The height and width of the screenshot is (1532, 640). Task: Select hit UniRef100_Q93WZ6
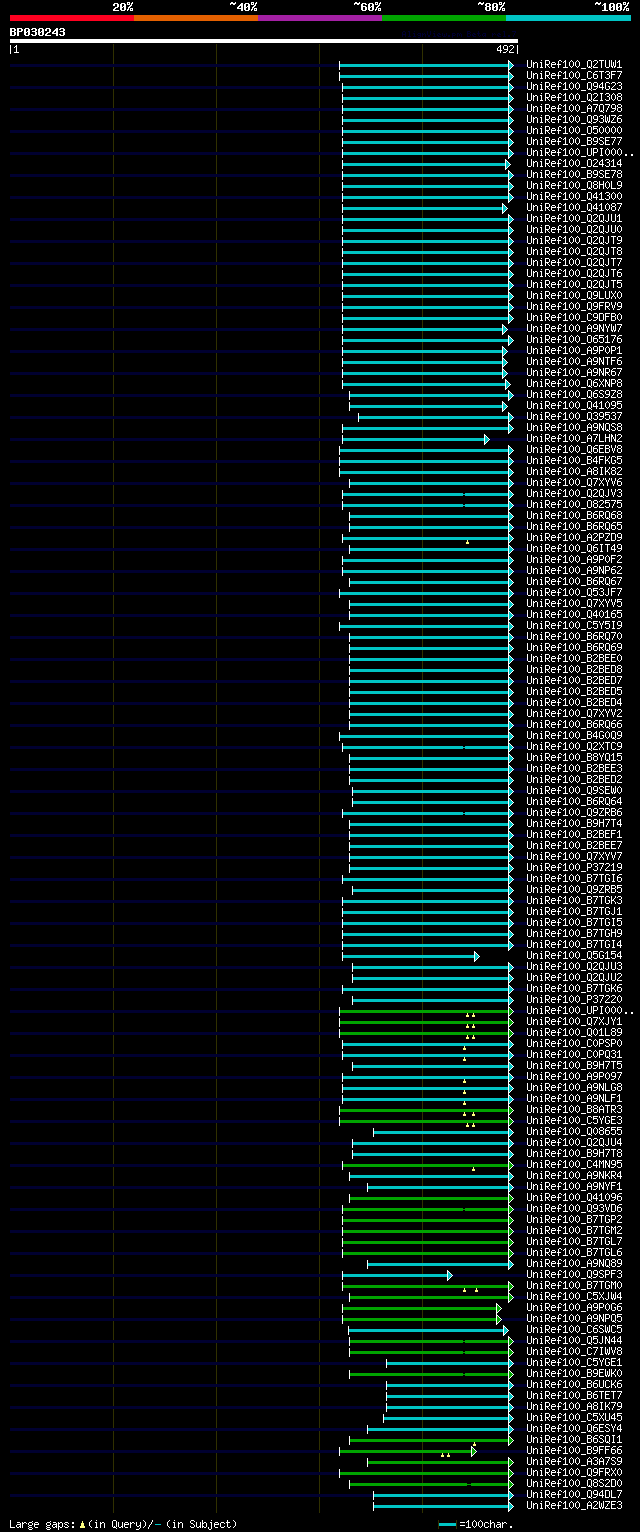click(x=574, y=119)
